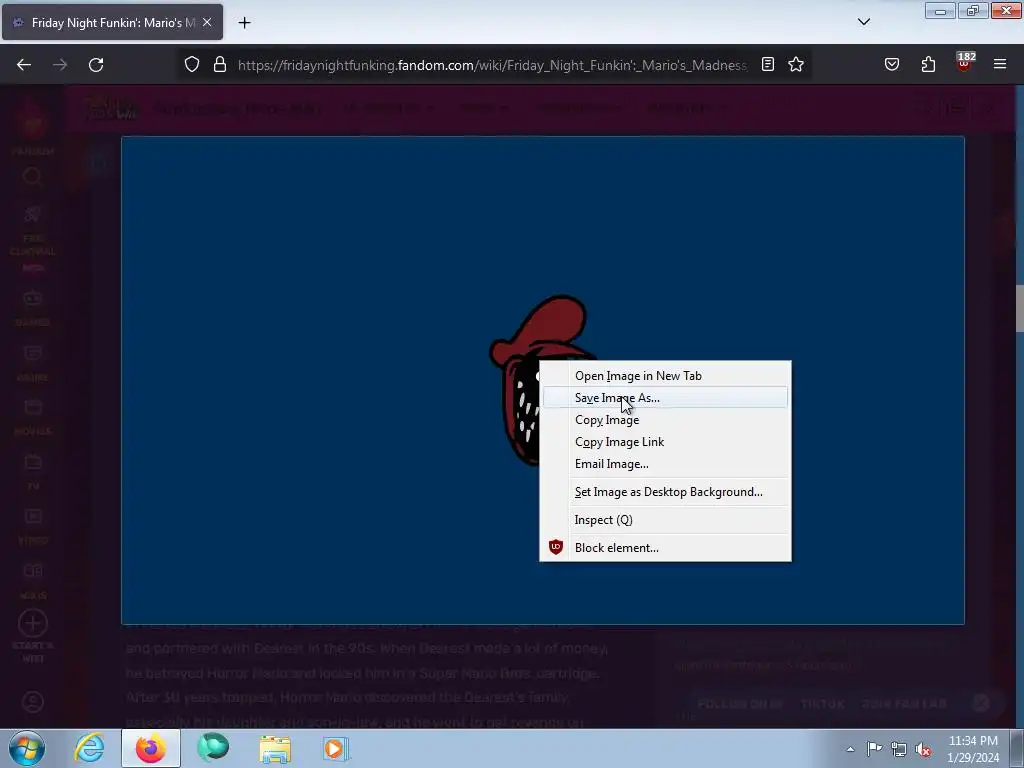
Task: Open the tracking protection shield icon
Action: (191, 65)
